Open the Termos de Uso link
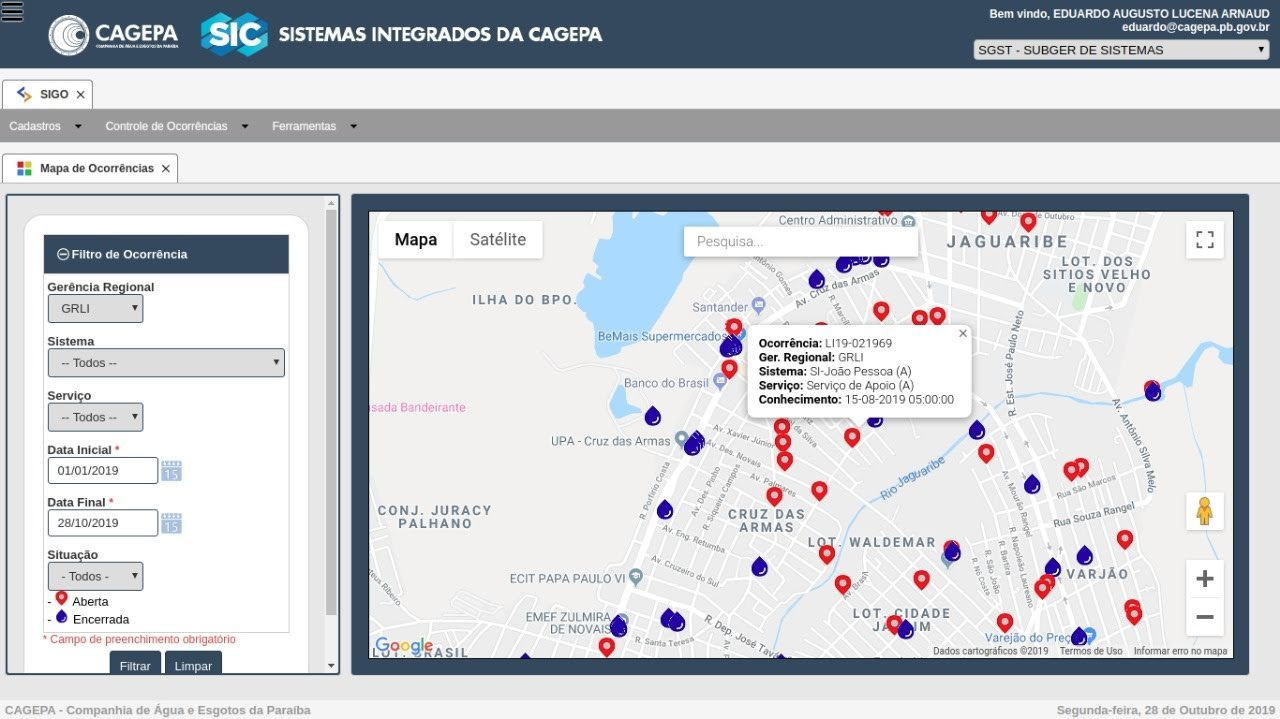The height and width of the screenshot is (719, 1280). pyautogui.click(x=1091, y=651)
